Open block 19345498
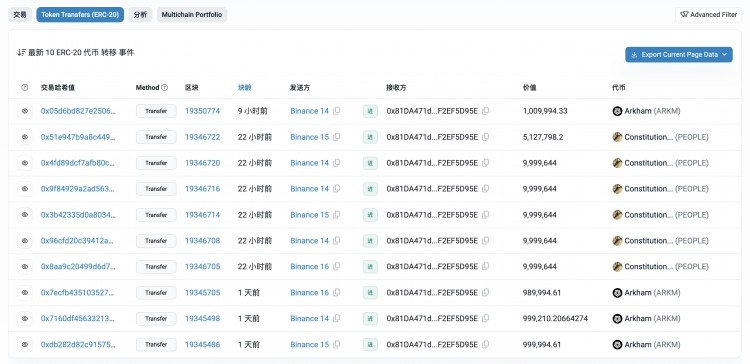 point(202,319)
